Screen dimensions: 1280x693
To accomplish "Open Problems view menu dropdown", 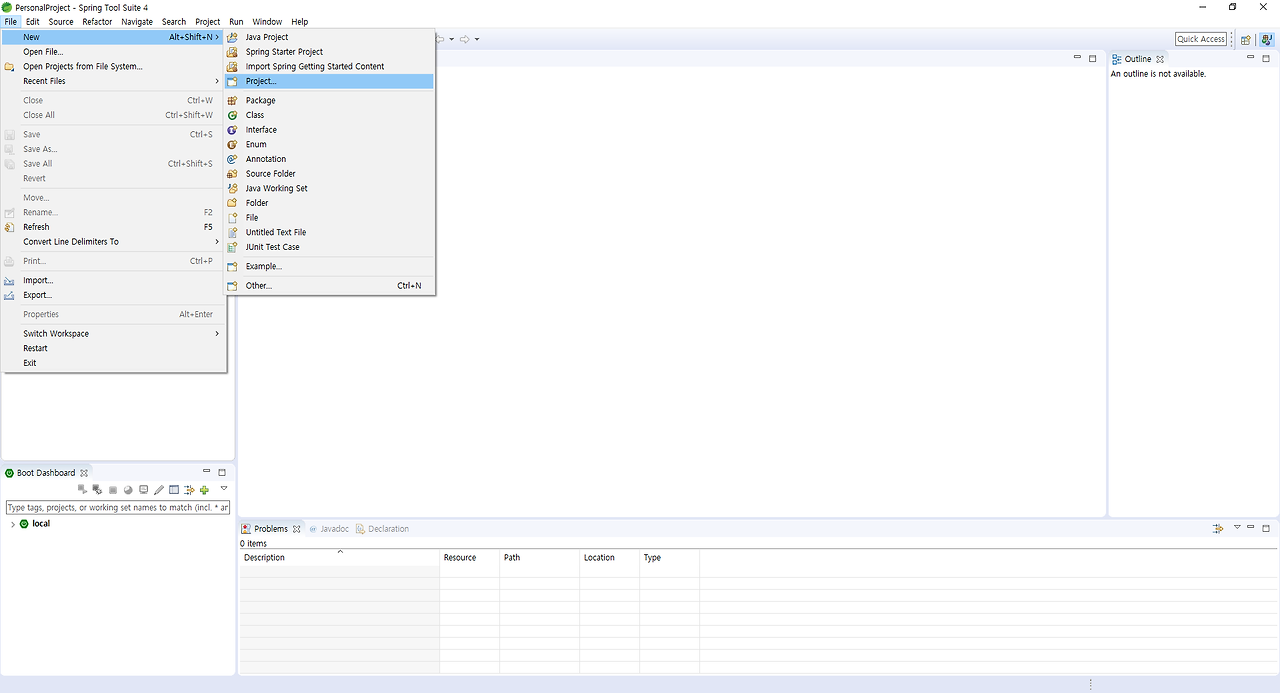I will click(1237, 527).
